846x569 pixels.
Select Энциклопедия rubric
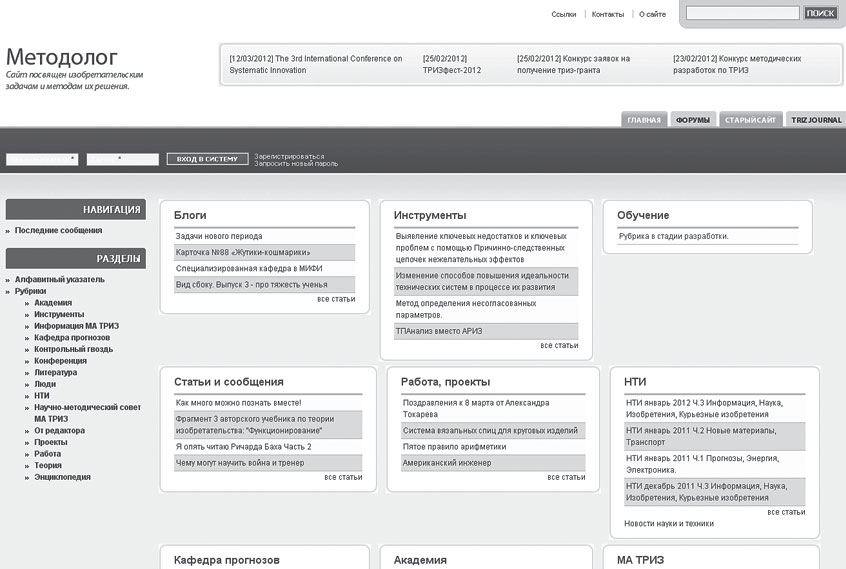click(x=62, y=477)
